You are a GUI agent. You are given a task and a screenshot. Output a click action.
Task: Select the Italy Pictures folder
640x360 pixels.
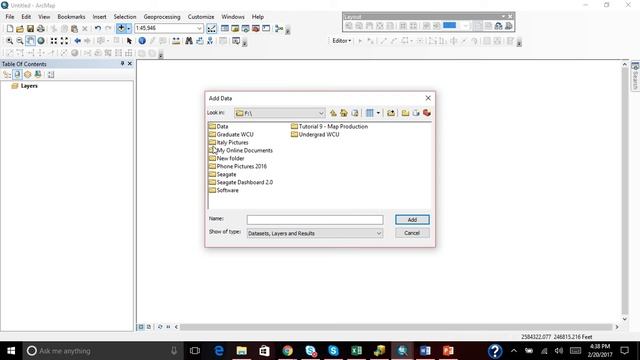pyautogui.click(x=229, y=142)
